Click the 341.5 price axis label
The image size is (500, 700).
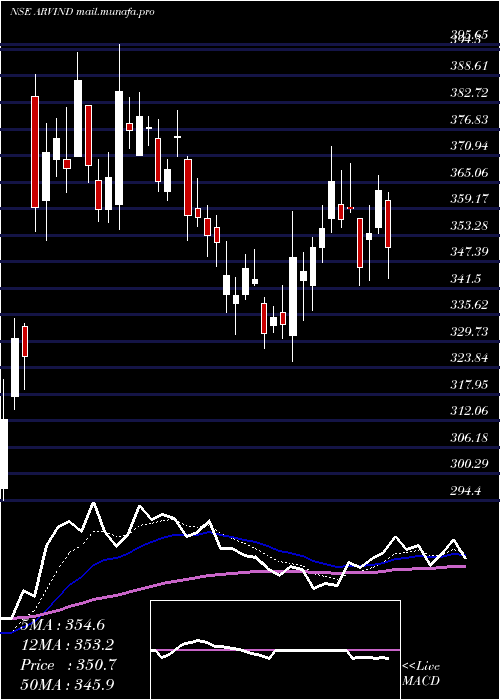click(x=466, y=279)
